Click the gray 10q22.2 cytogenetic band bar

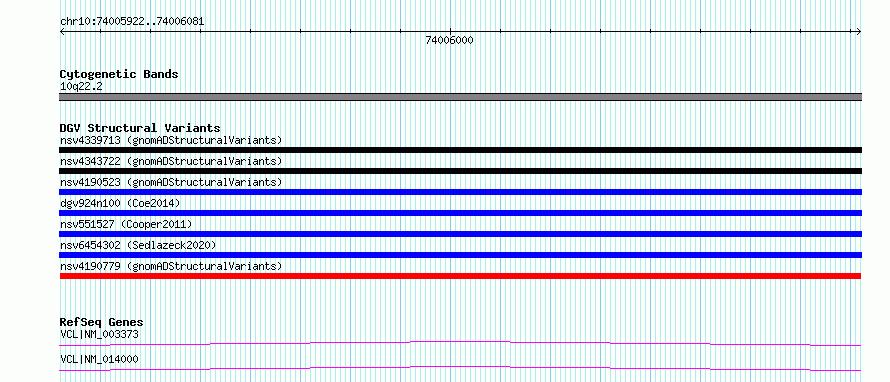point(460,97)
